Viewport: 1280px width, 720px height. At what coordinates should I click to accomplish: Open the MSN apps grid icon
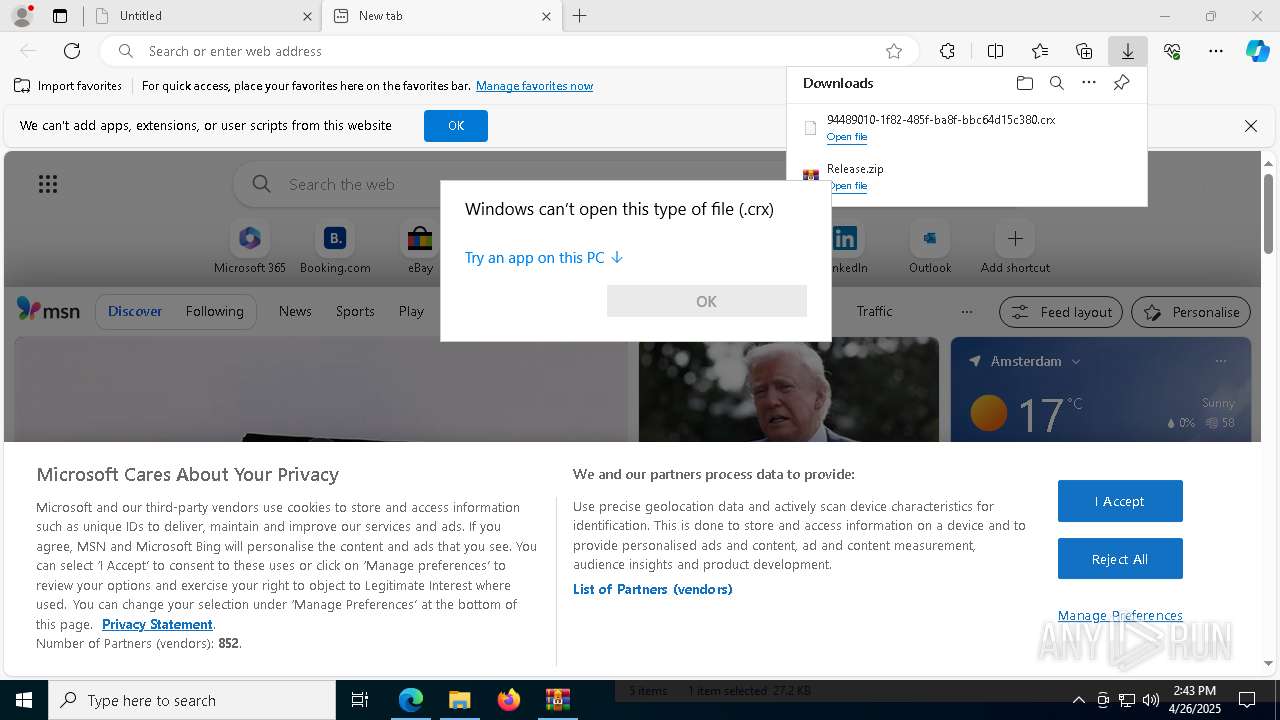coord(48,184)
